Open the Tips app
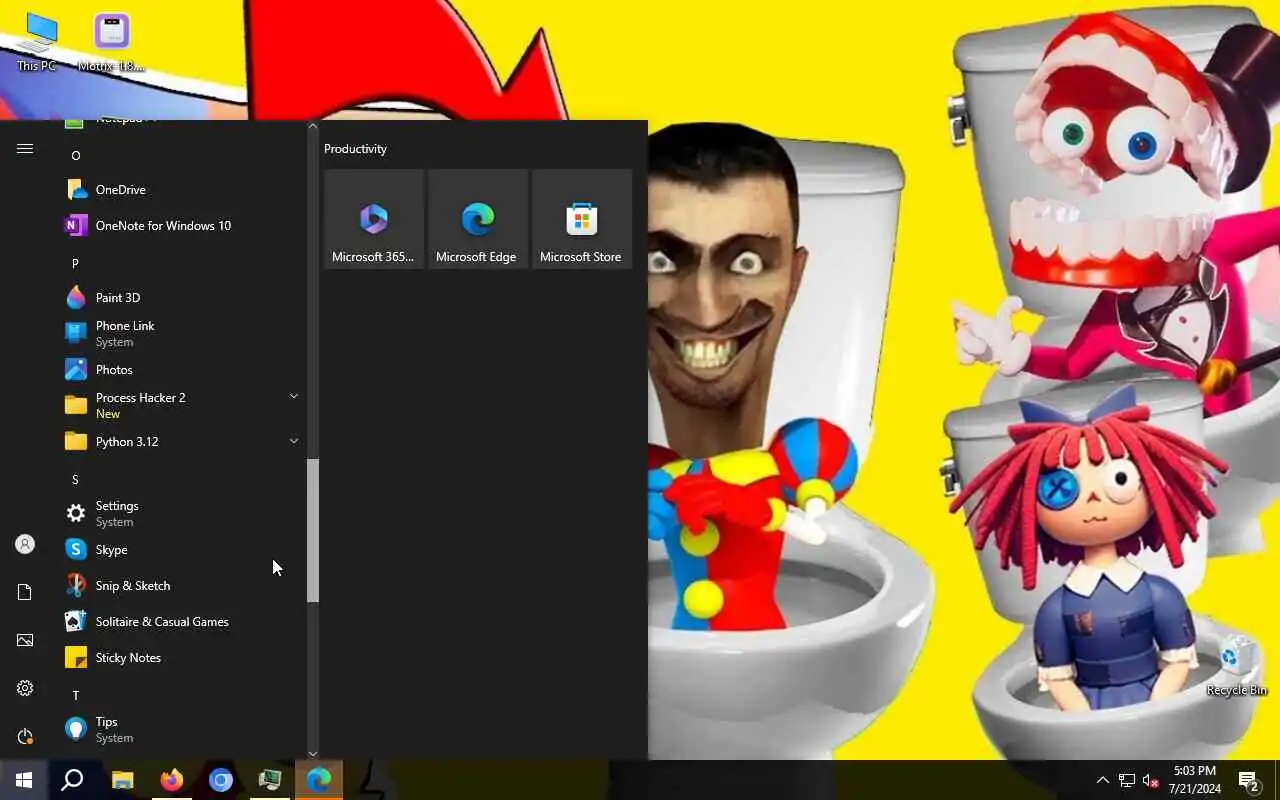The image size is (1280, 800). click(180, 729)
